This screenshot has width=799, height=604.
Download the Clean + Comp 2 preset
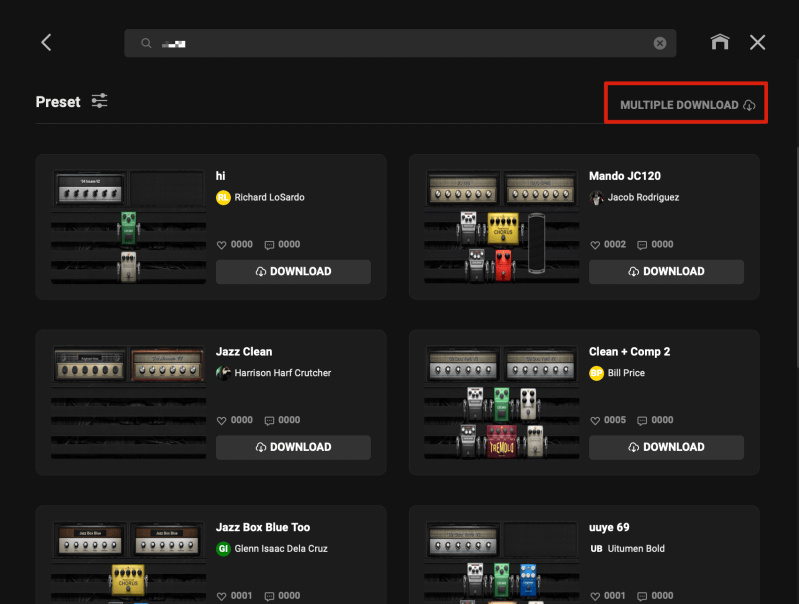[x=666, y=447]
